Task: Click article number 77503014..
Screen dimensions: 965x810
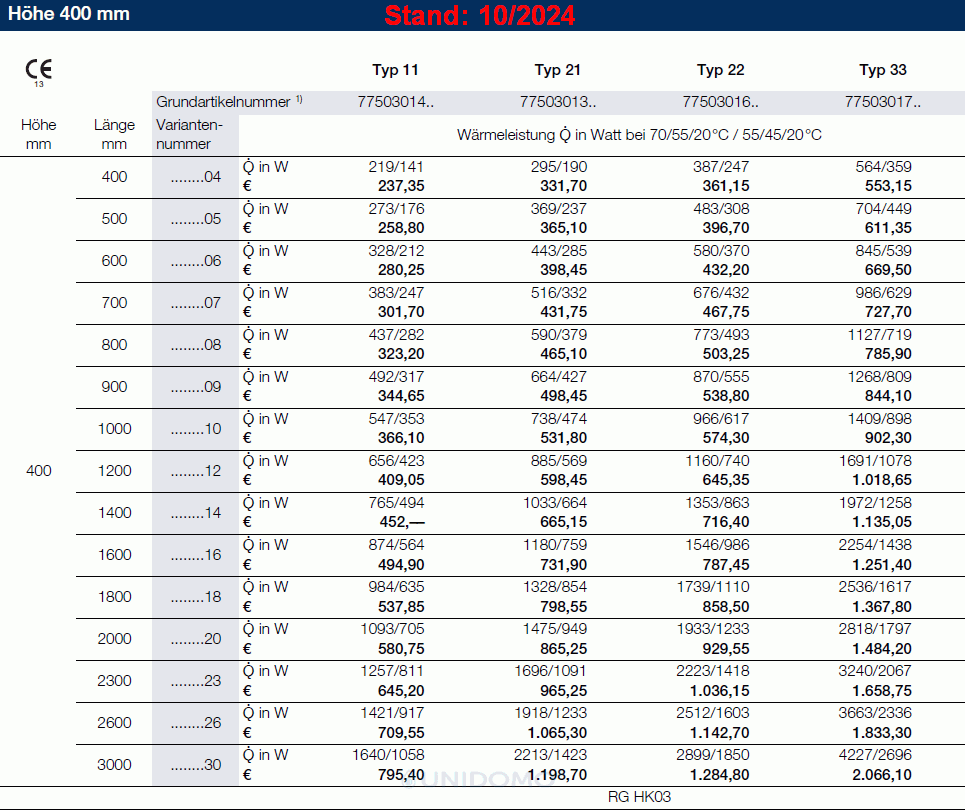Action: [395, 102]
